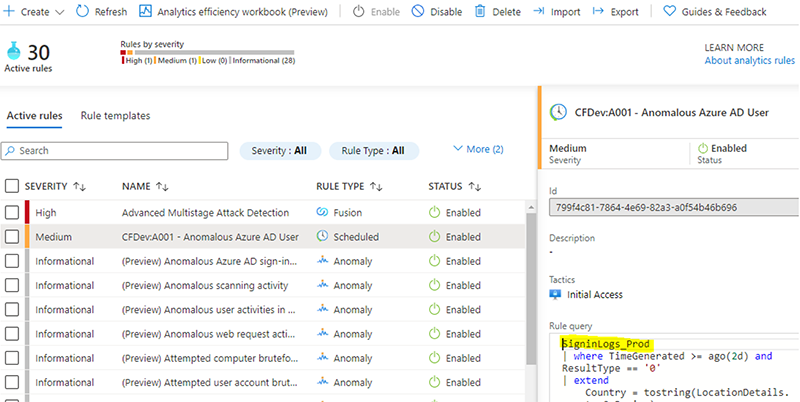Image resolution: width=800 pixels, height=402 pixels.
Task: Sort by the RULE TYPE column arrows
Action: pyautogui.click(x=376, y=187)
